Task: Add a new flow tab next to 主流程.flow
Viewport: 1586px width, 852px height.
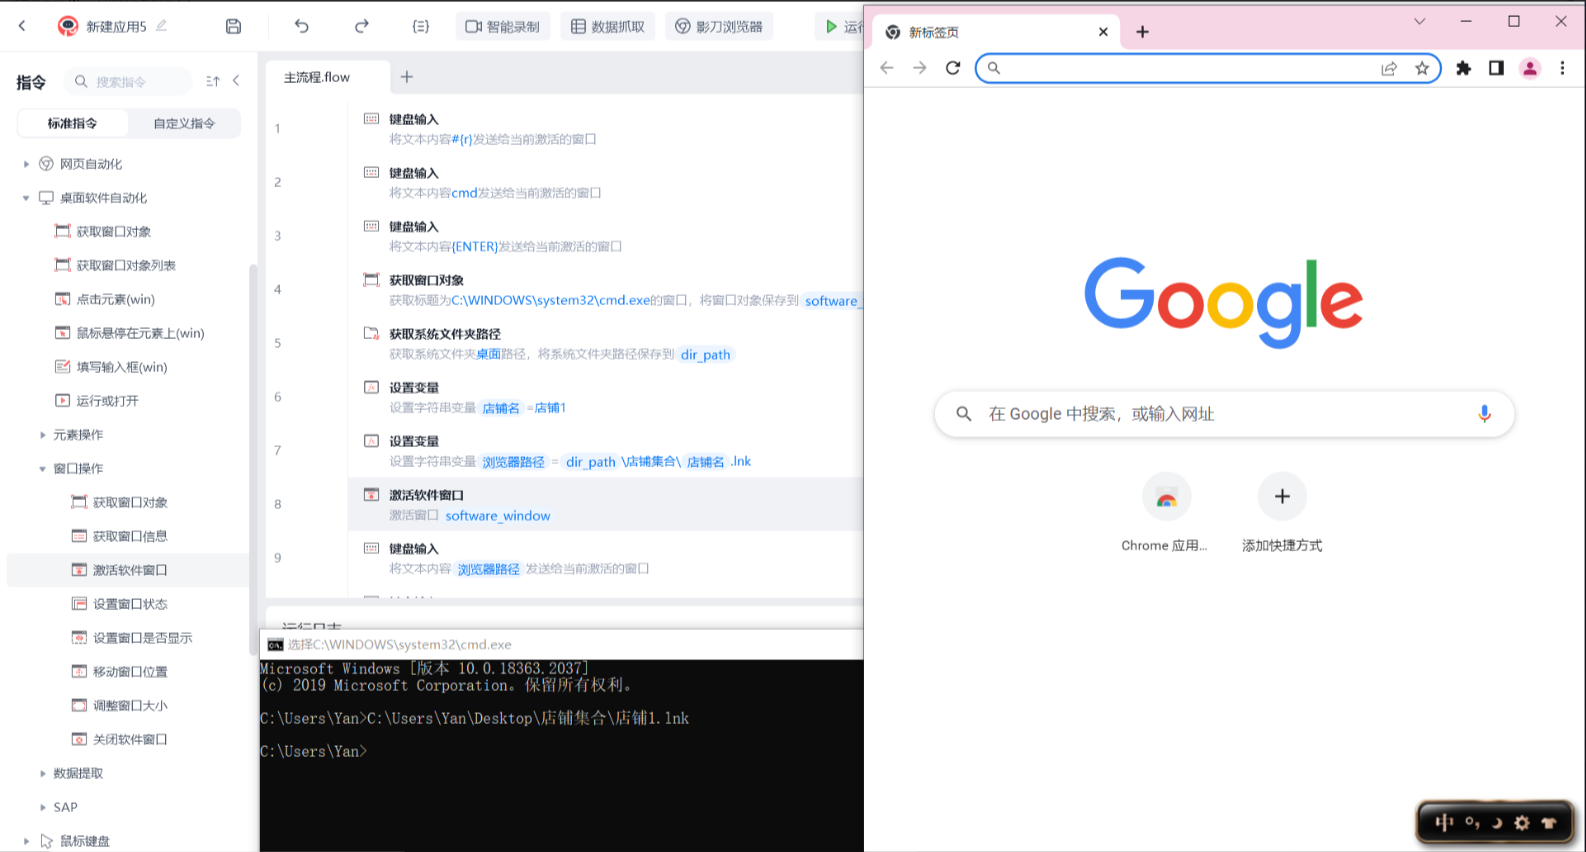Action: click(407, 77)
